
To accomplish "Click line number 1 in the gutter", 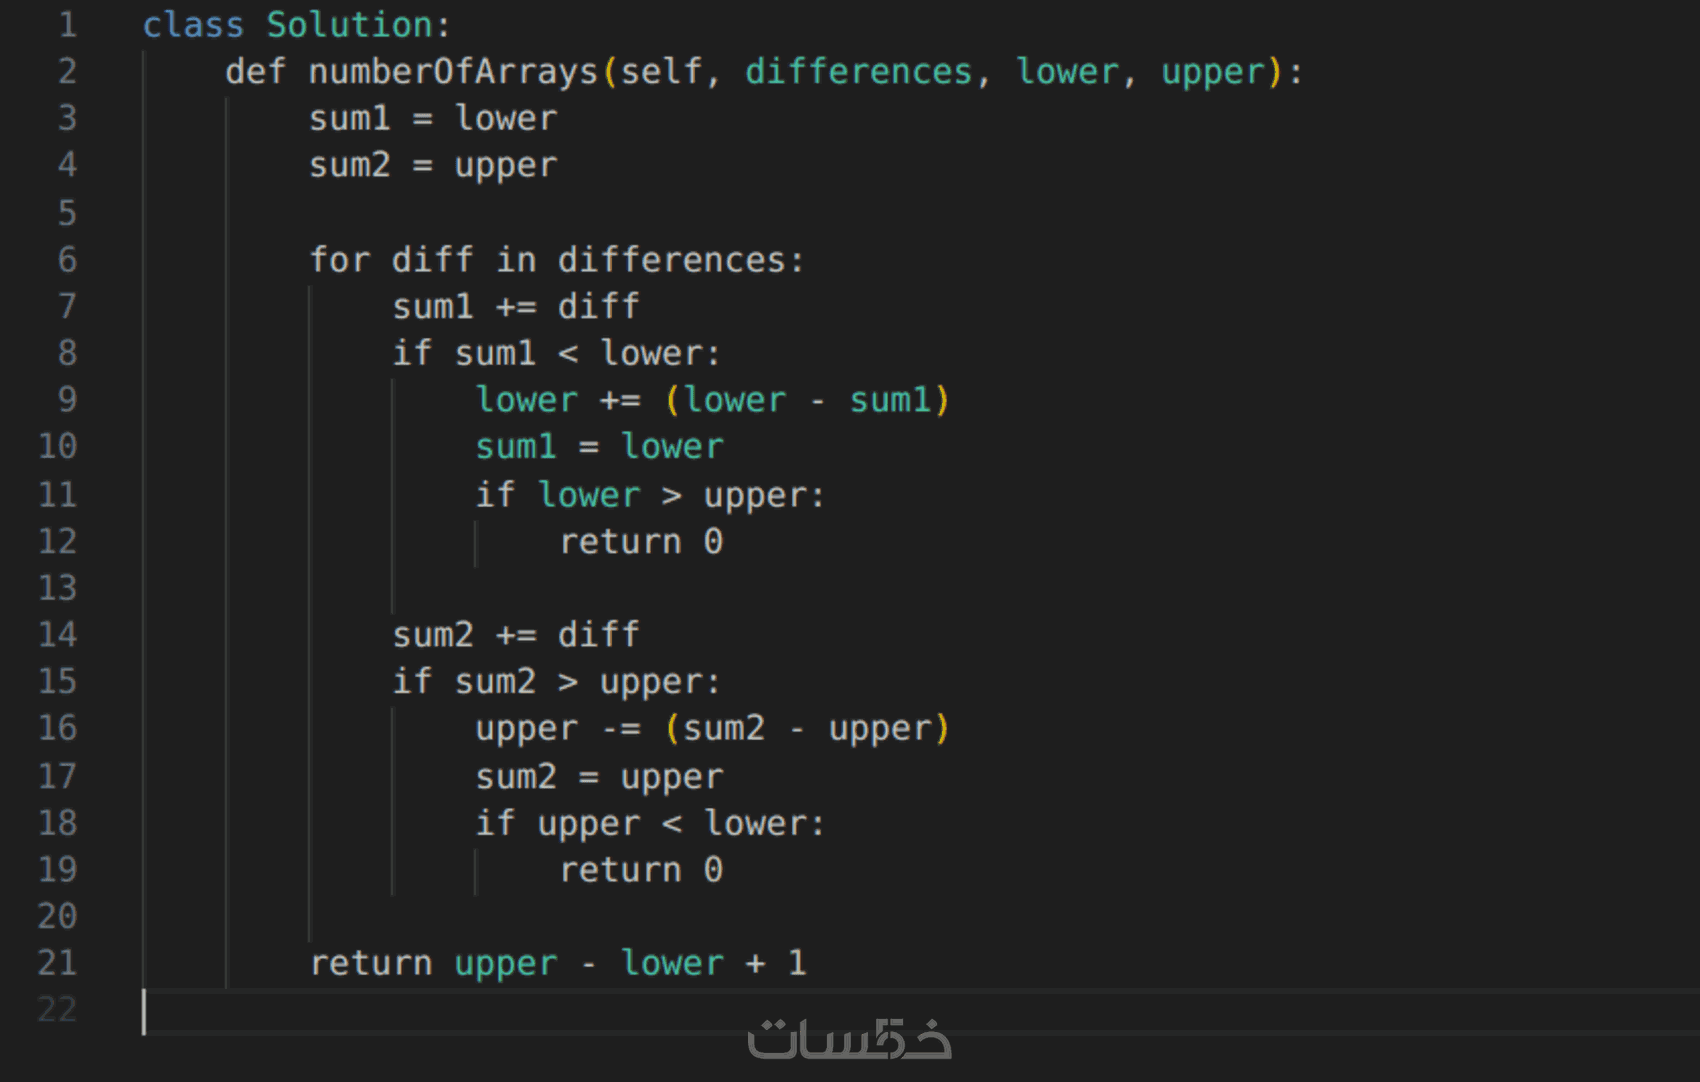I will (x=66, y=24).
